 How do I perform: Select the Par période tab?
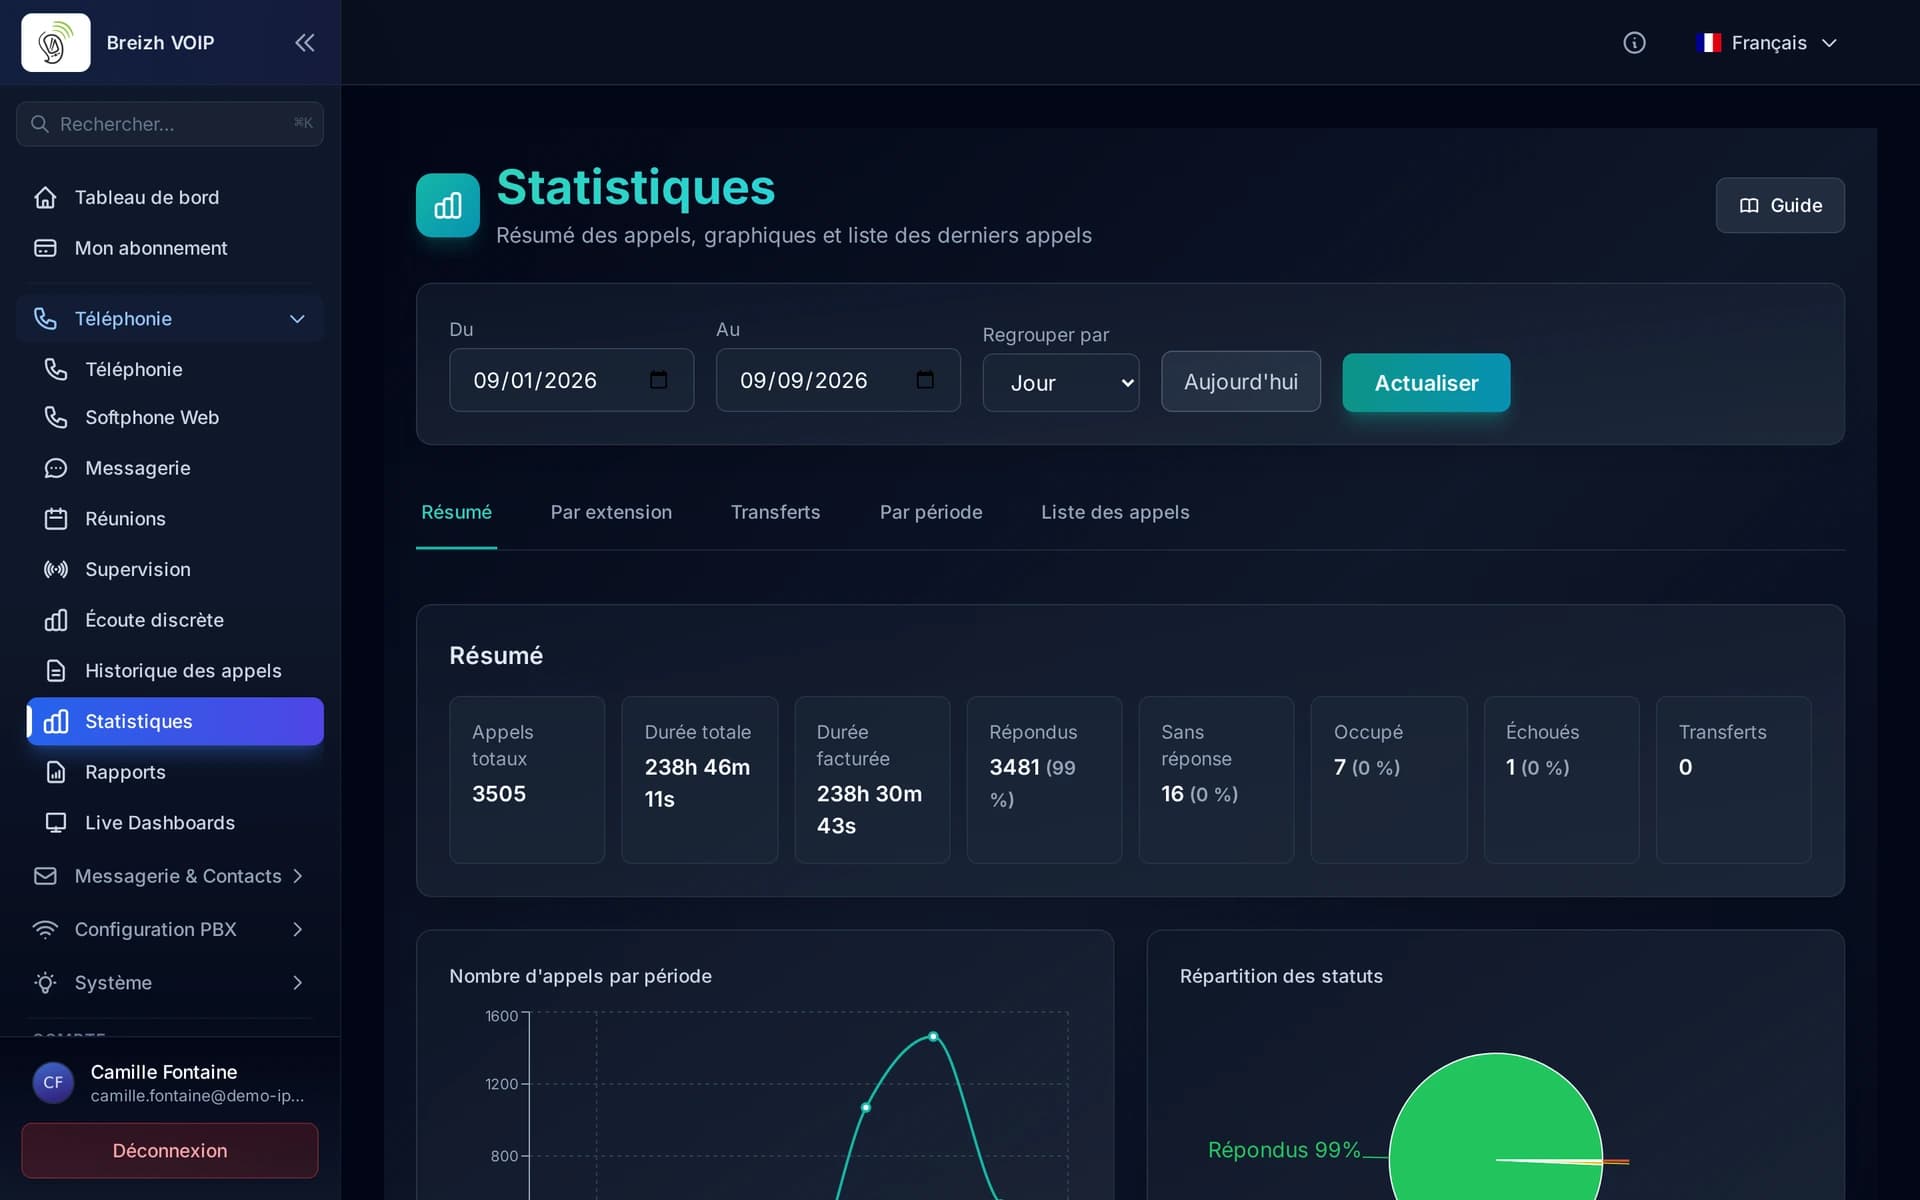(x=931, y=512)
